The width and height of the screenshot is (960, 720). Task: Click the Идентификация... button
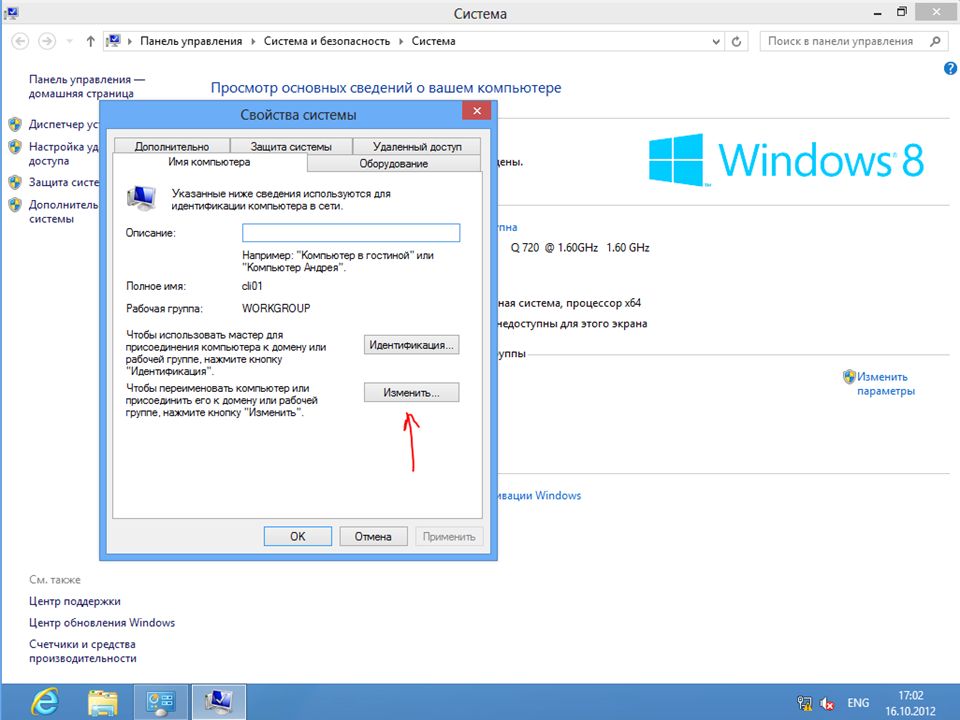(411, 345)
